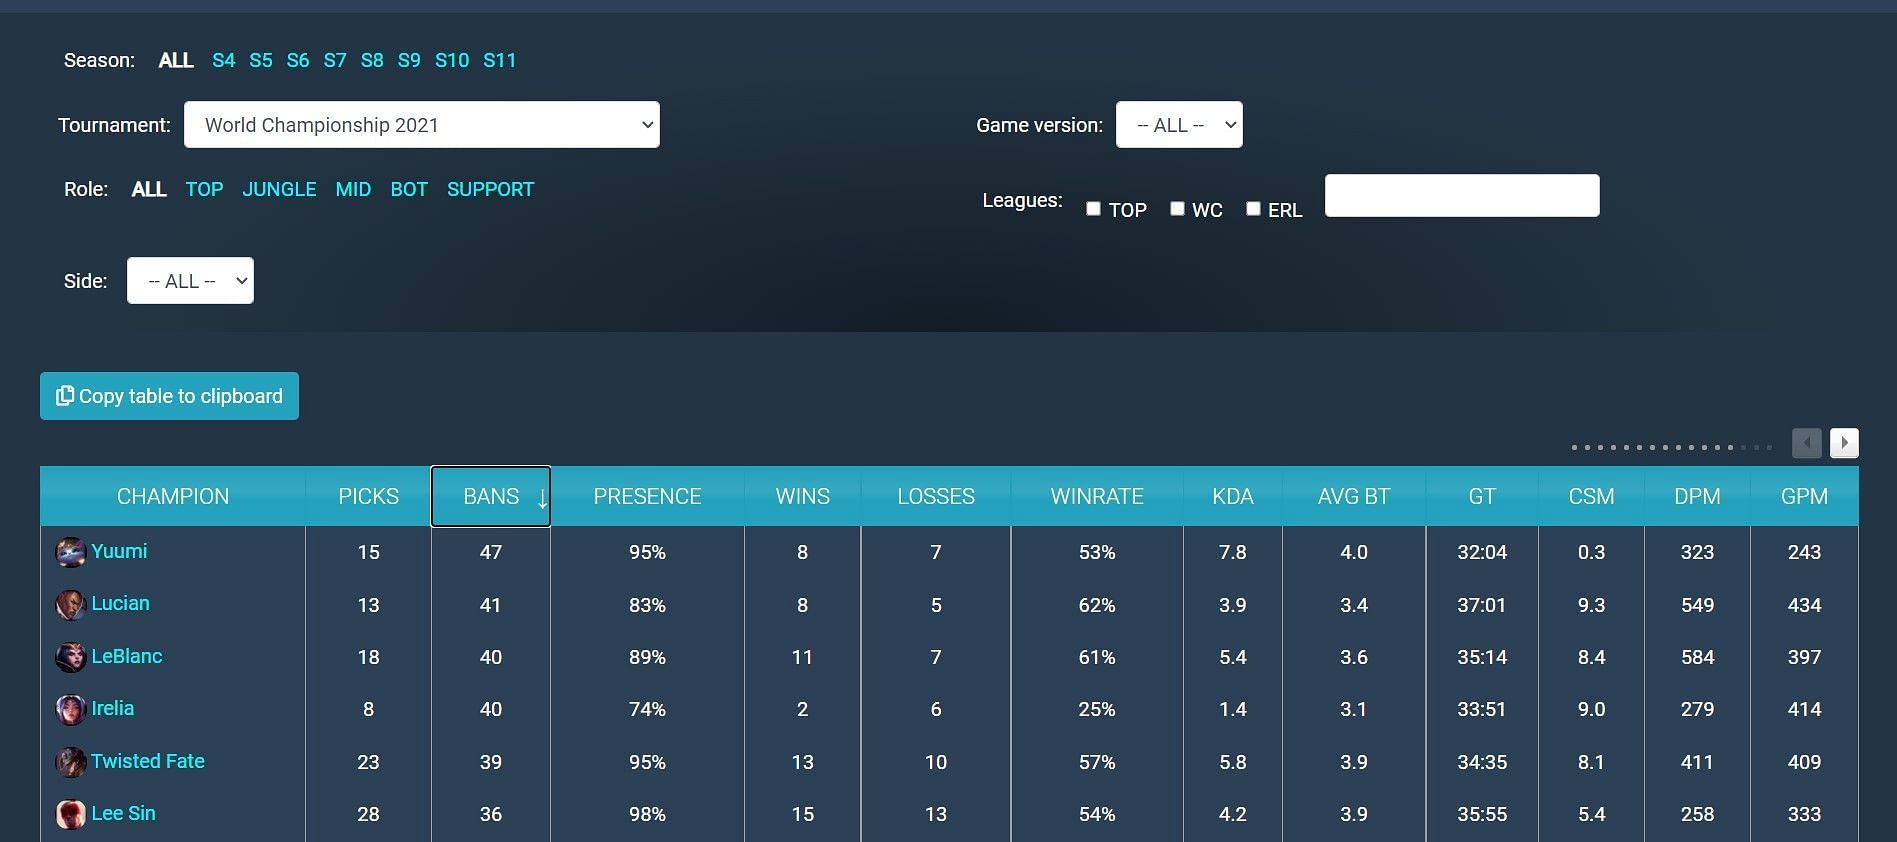Image resolution: width=1897 pixels, height=842 pixels.
Task: Click the Yuumi champion portrait icon
Action: [x=70, y=552]
